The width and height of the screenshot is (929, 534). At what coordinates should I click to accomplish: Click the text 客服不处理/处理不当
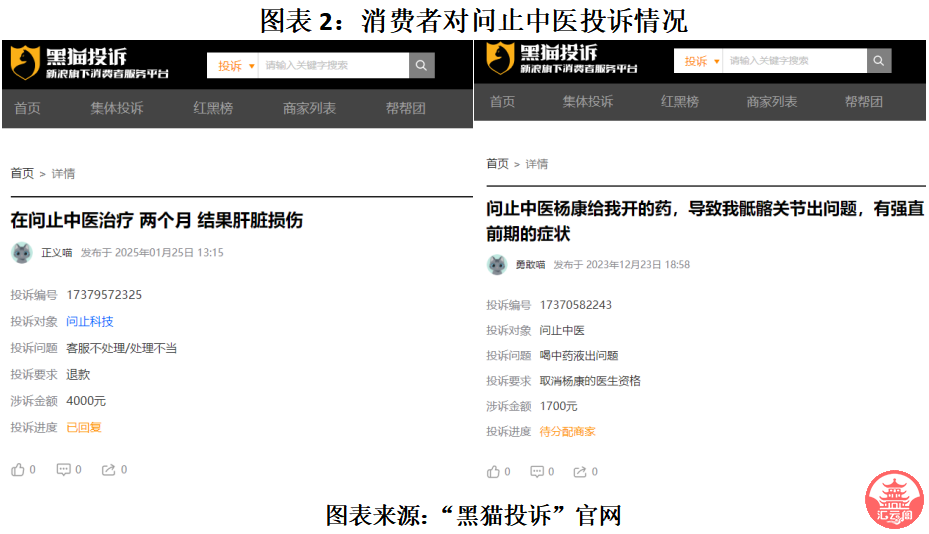tap(121, 348)
